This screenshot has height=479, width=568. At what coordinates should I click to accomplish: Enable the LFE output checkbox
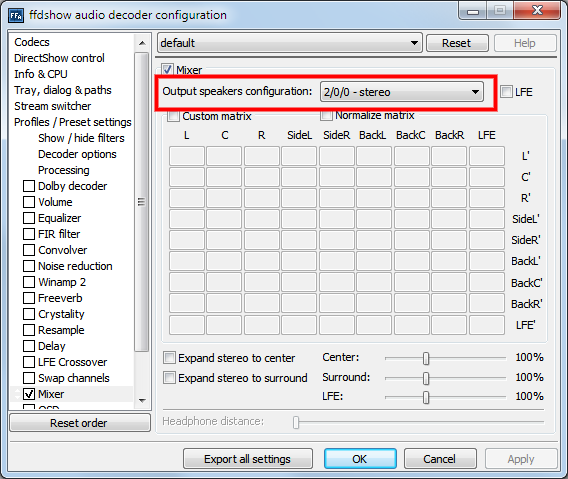(x=506, y=92)
